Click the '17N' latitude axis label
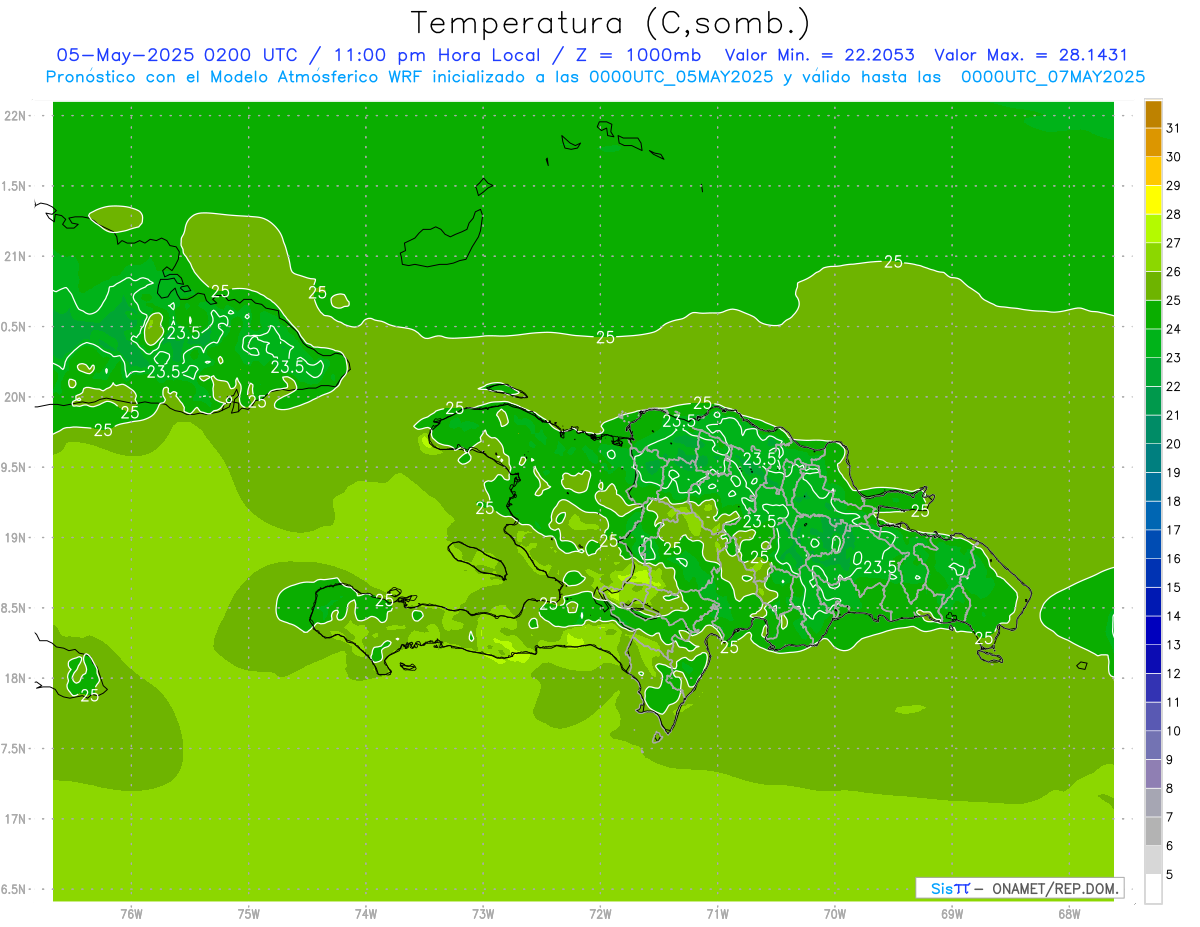Image resolution: width=1200 pixels, height=927 pixels. pos(17,819)
